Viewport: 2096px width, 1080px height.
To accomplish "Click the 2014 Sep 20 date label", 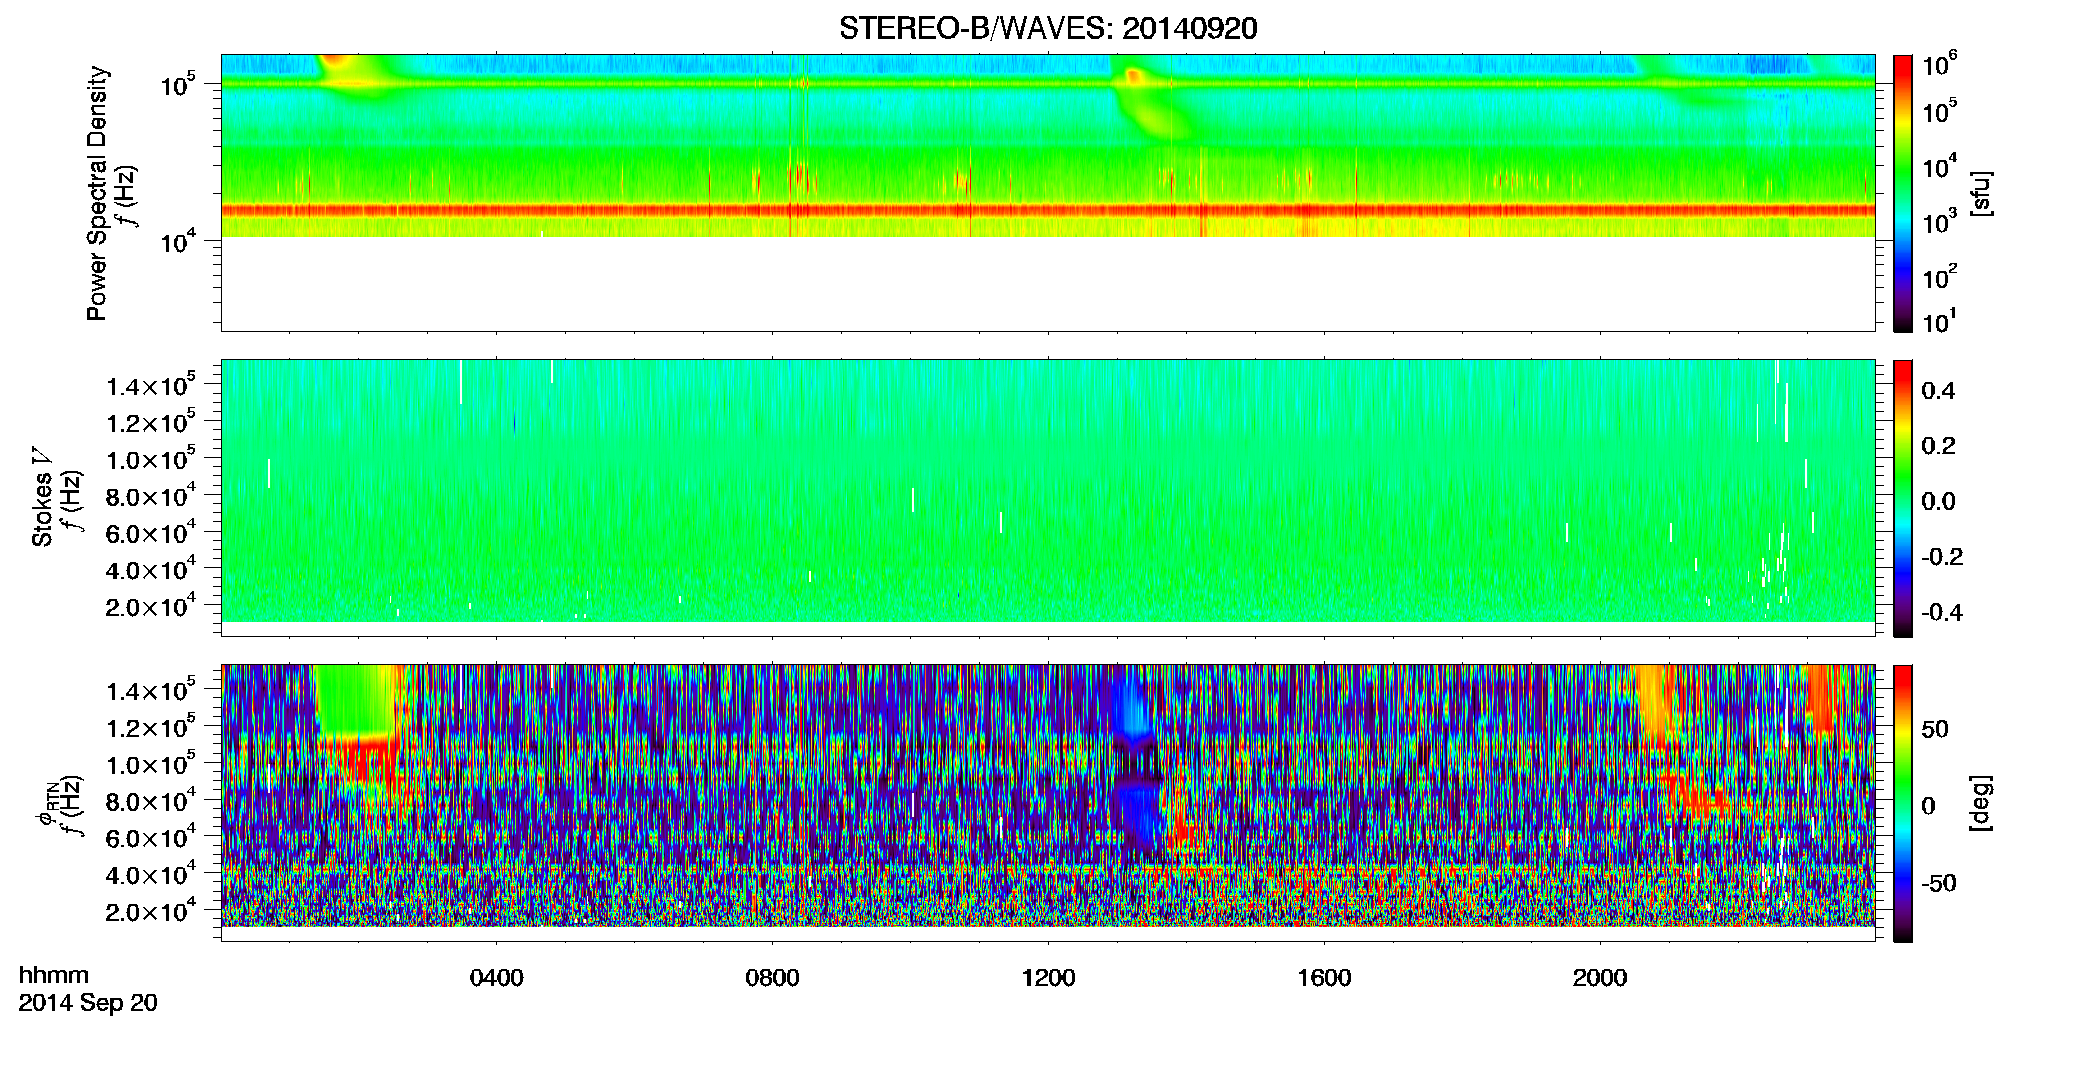I will pos(88,1003).
